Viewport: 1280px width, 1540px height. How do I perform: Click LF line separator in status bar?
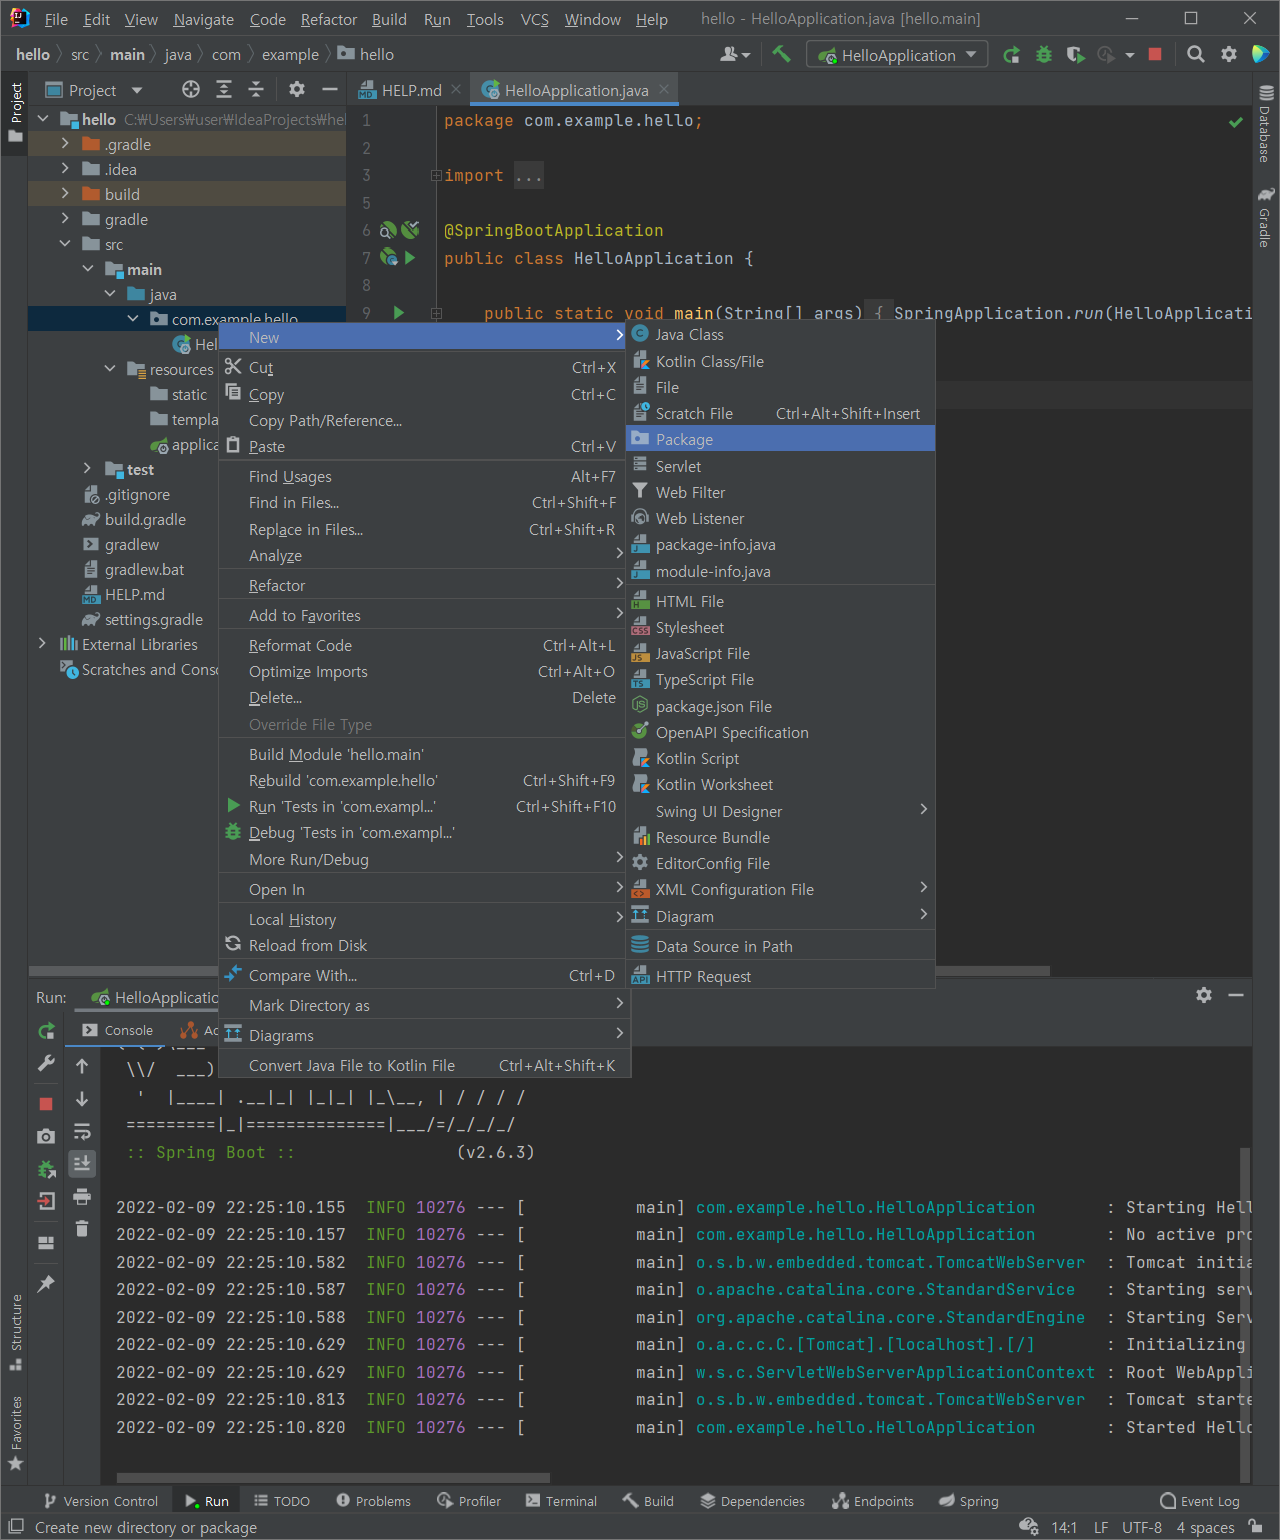[x=1100, y=1527]
